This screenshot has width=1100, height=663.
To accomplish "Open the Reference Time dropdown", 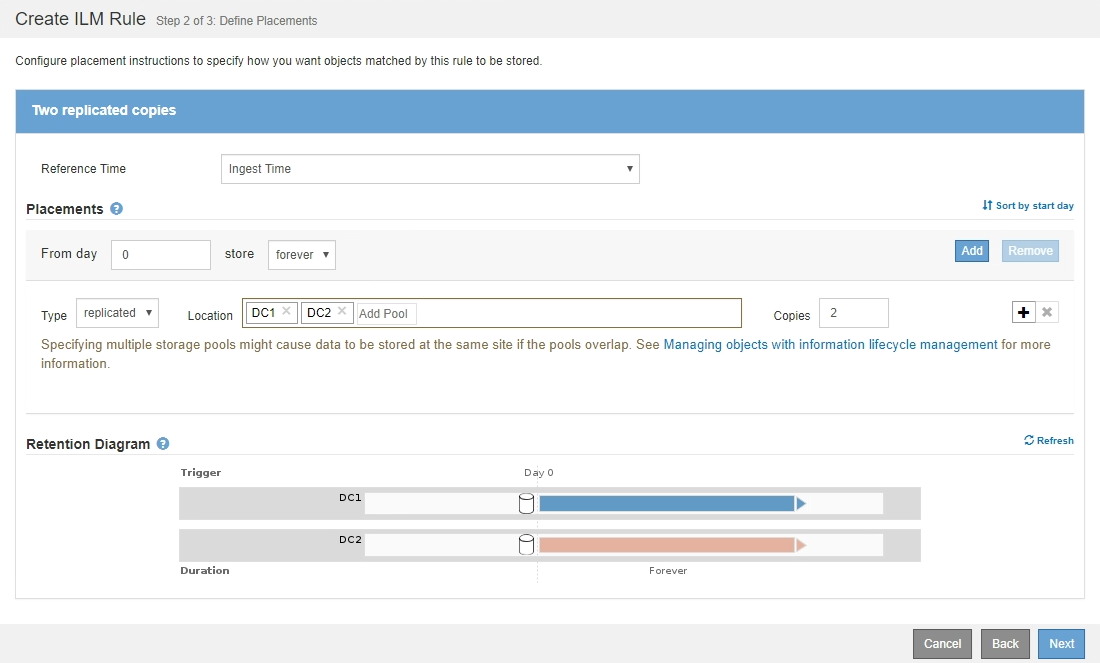I will pyautogui.click(x=429, y=169).
